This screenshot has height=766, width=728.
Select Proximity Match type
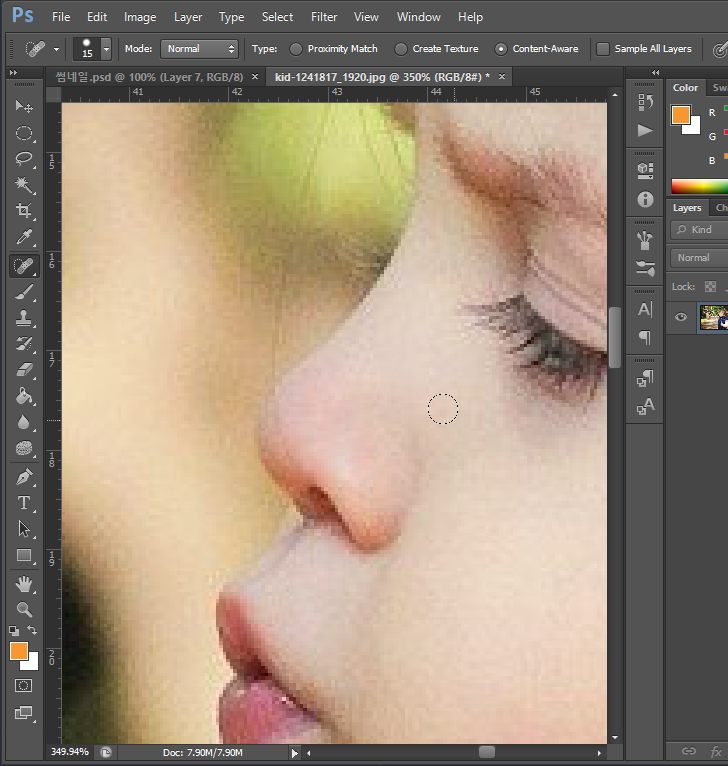296,49
